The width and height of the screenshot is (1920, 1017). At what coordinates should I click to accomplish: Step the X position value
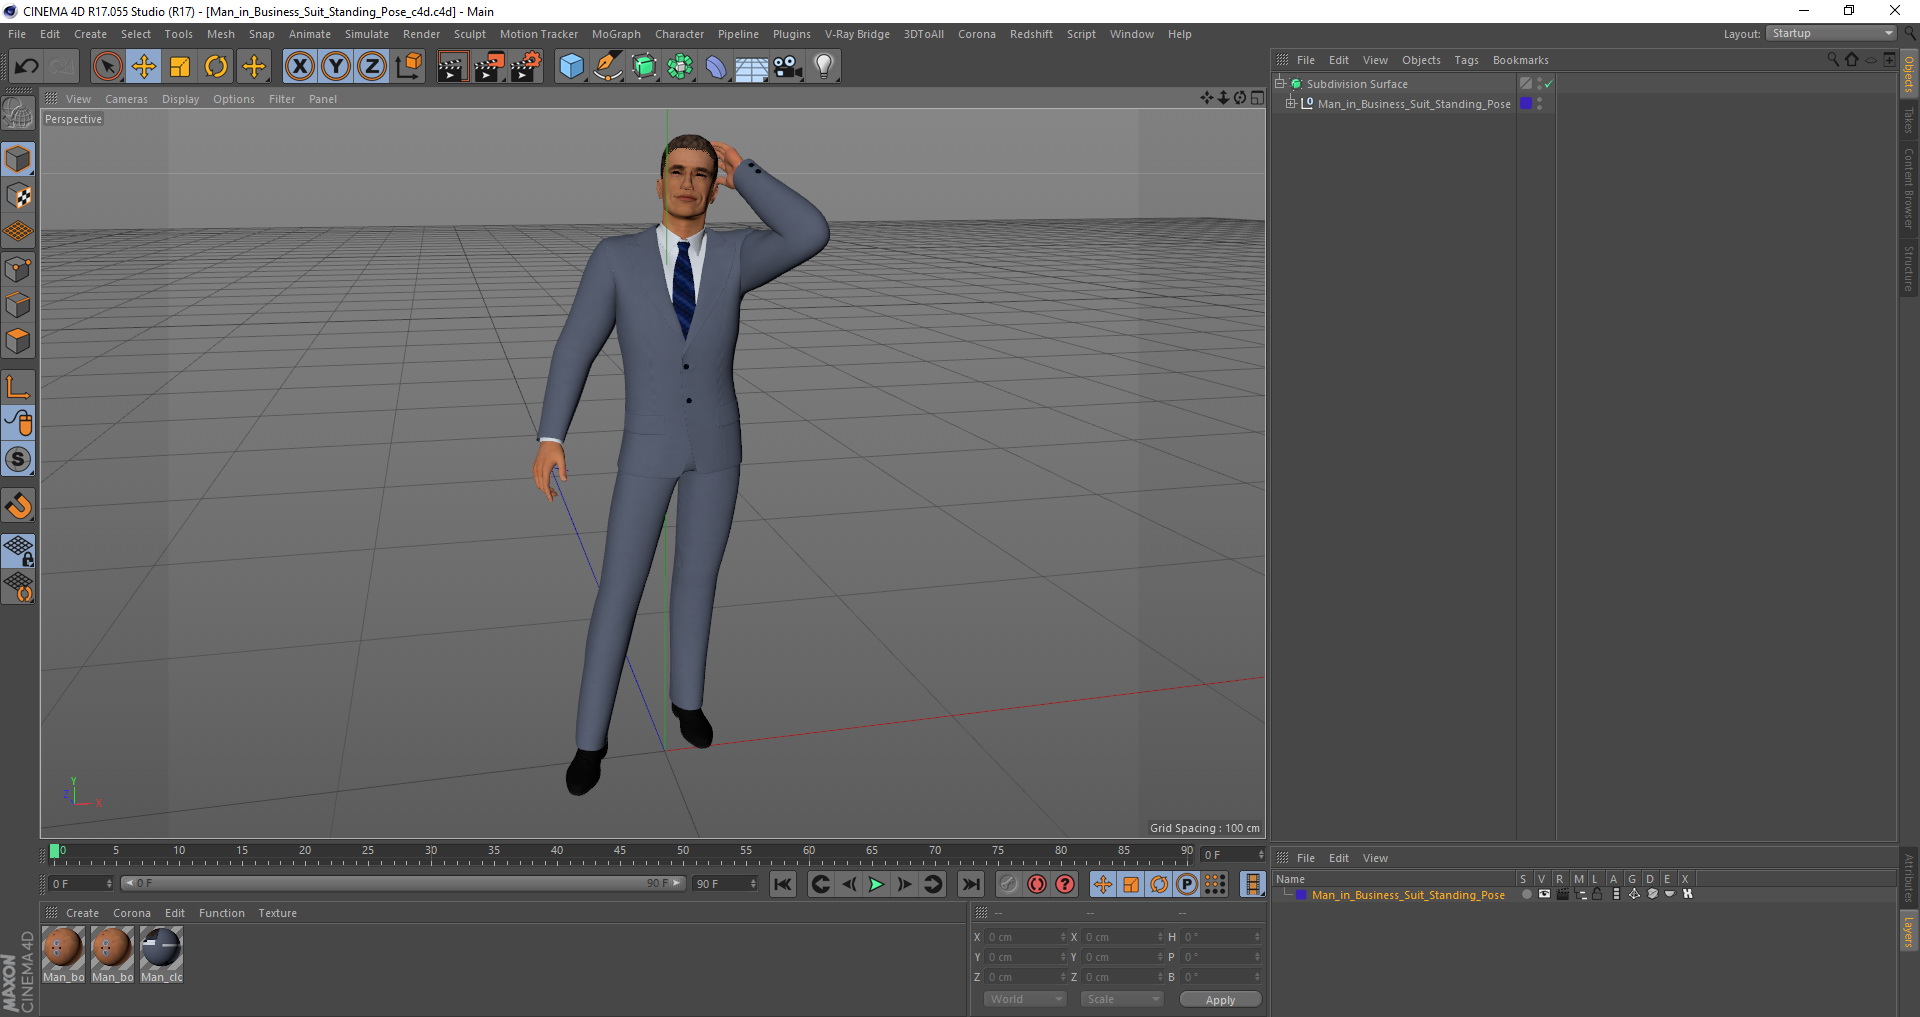pyautogui.click(x=1063, y=937)
